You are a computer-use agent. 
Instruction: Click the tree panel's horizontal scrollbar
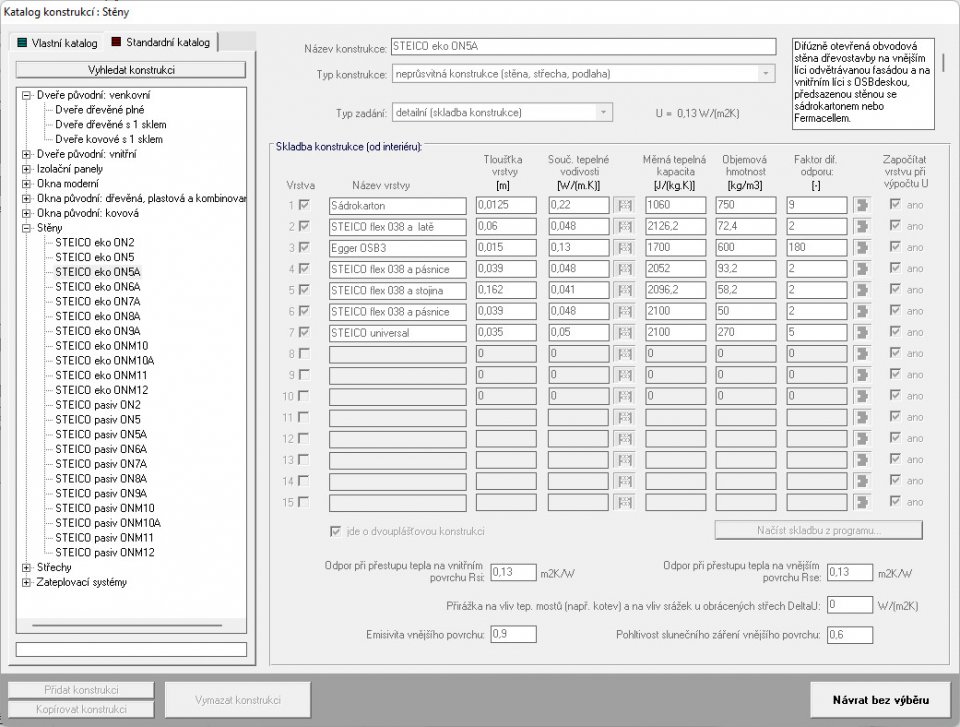pos(127,625)
